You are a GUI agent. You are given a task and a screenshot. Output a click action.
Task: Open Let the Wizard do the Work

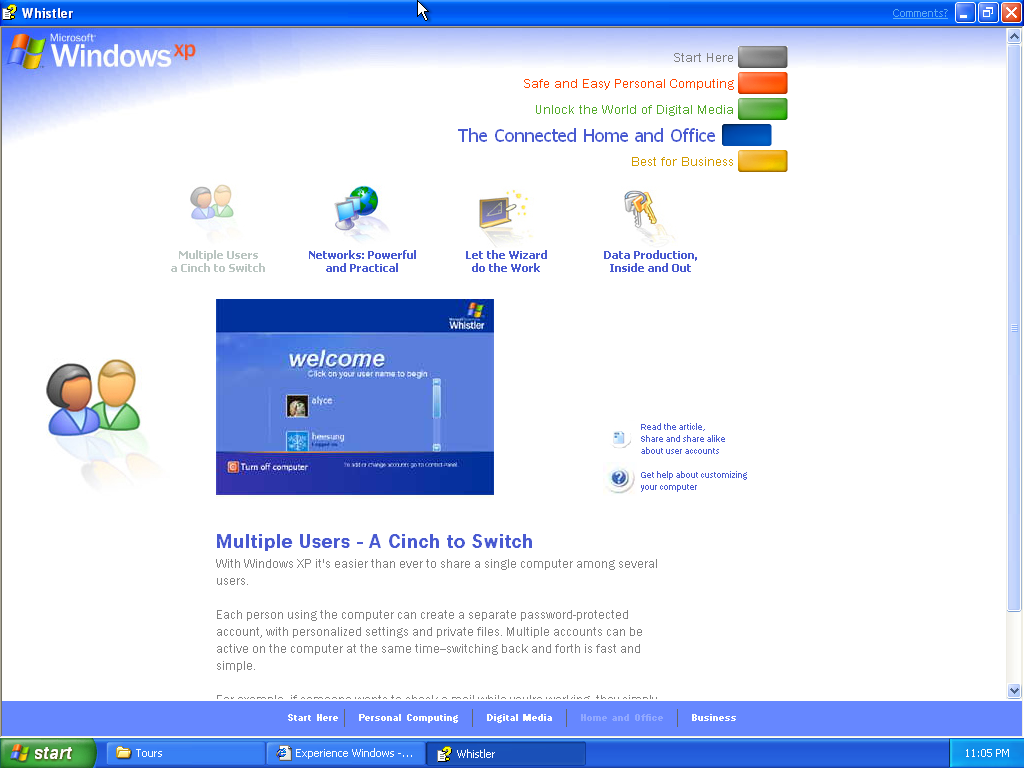tap(506, 261)
